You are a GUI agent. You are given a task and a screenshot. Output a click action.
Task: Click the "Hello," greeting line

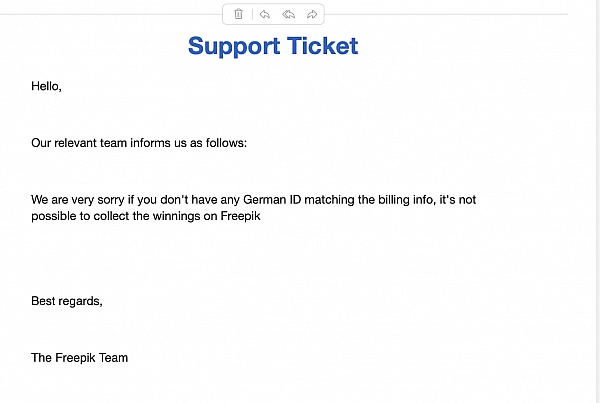pyautogui.click(x=46, y=86)
